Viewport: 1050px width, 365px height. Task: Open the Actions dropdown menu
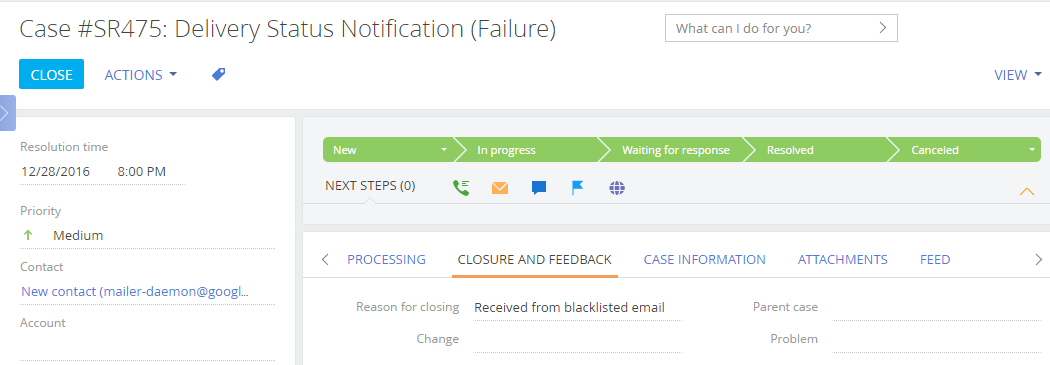[x=141, y=75]
